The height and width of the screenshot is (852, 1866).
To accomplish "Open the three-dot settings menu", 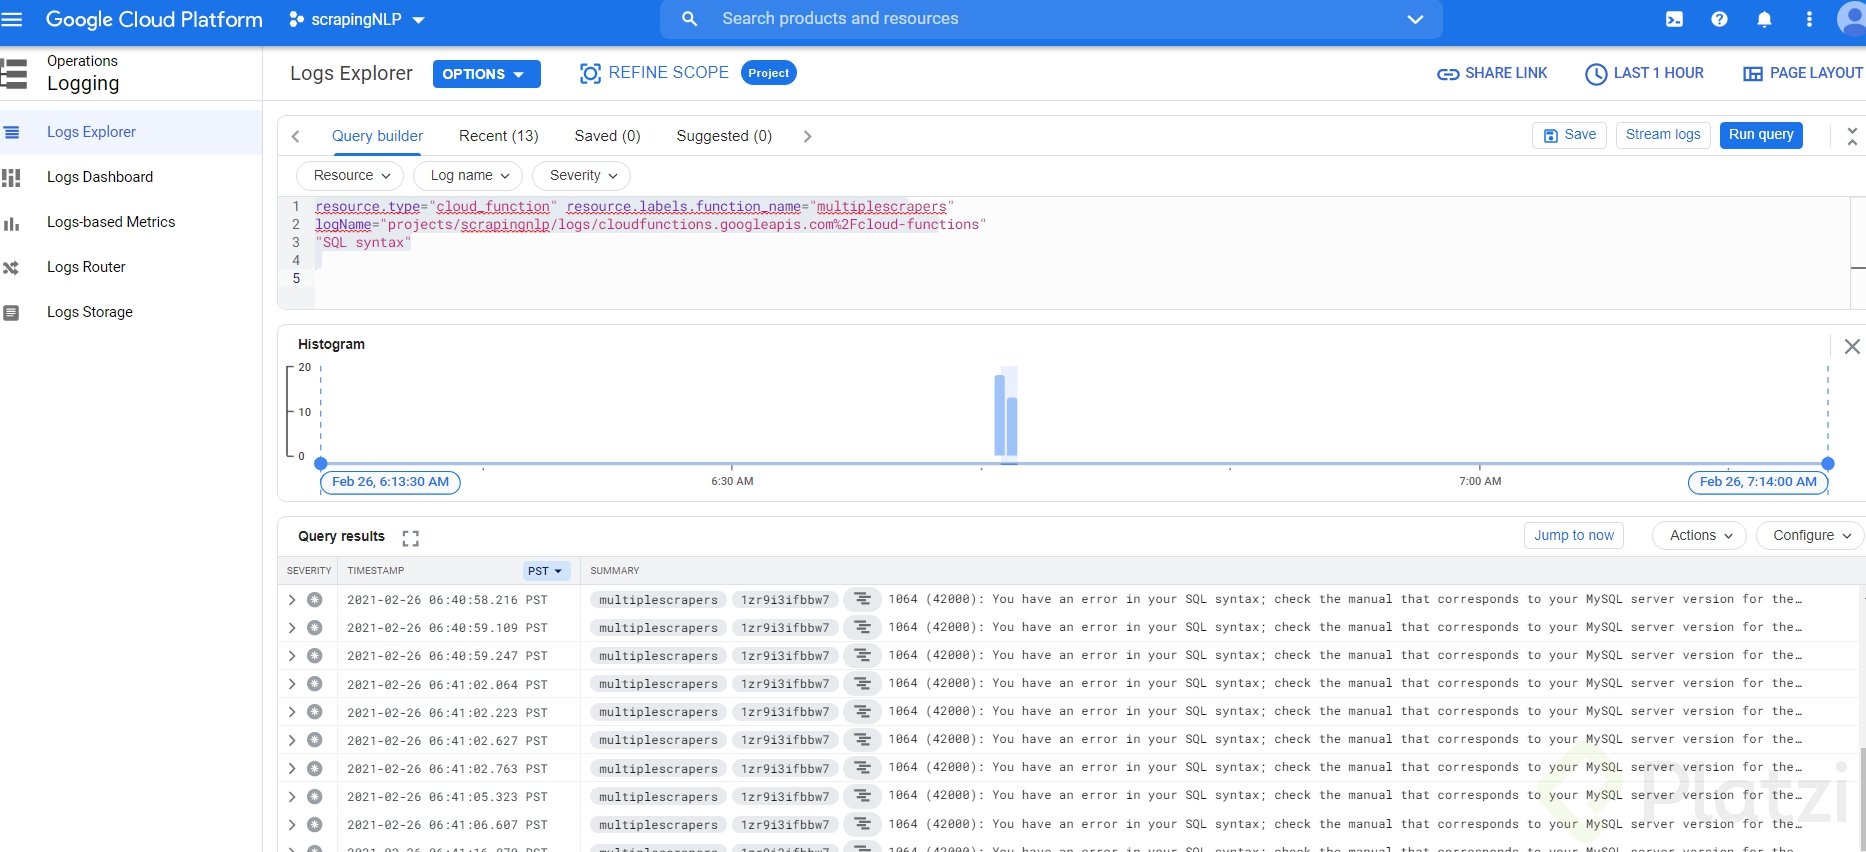I will pos(1809,19).
